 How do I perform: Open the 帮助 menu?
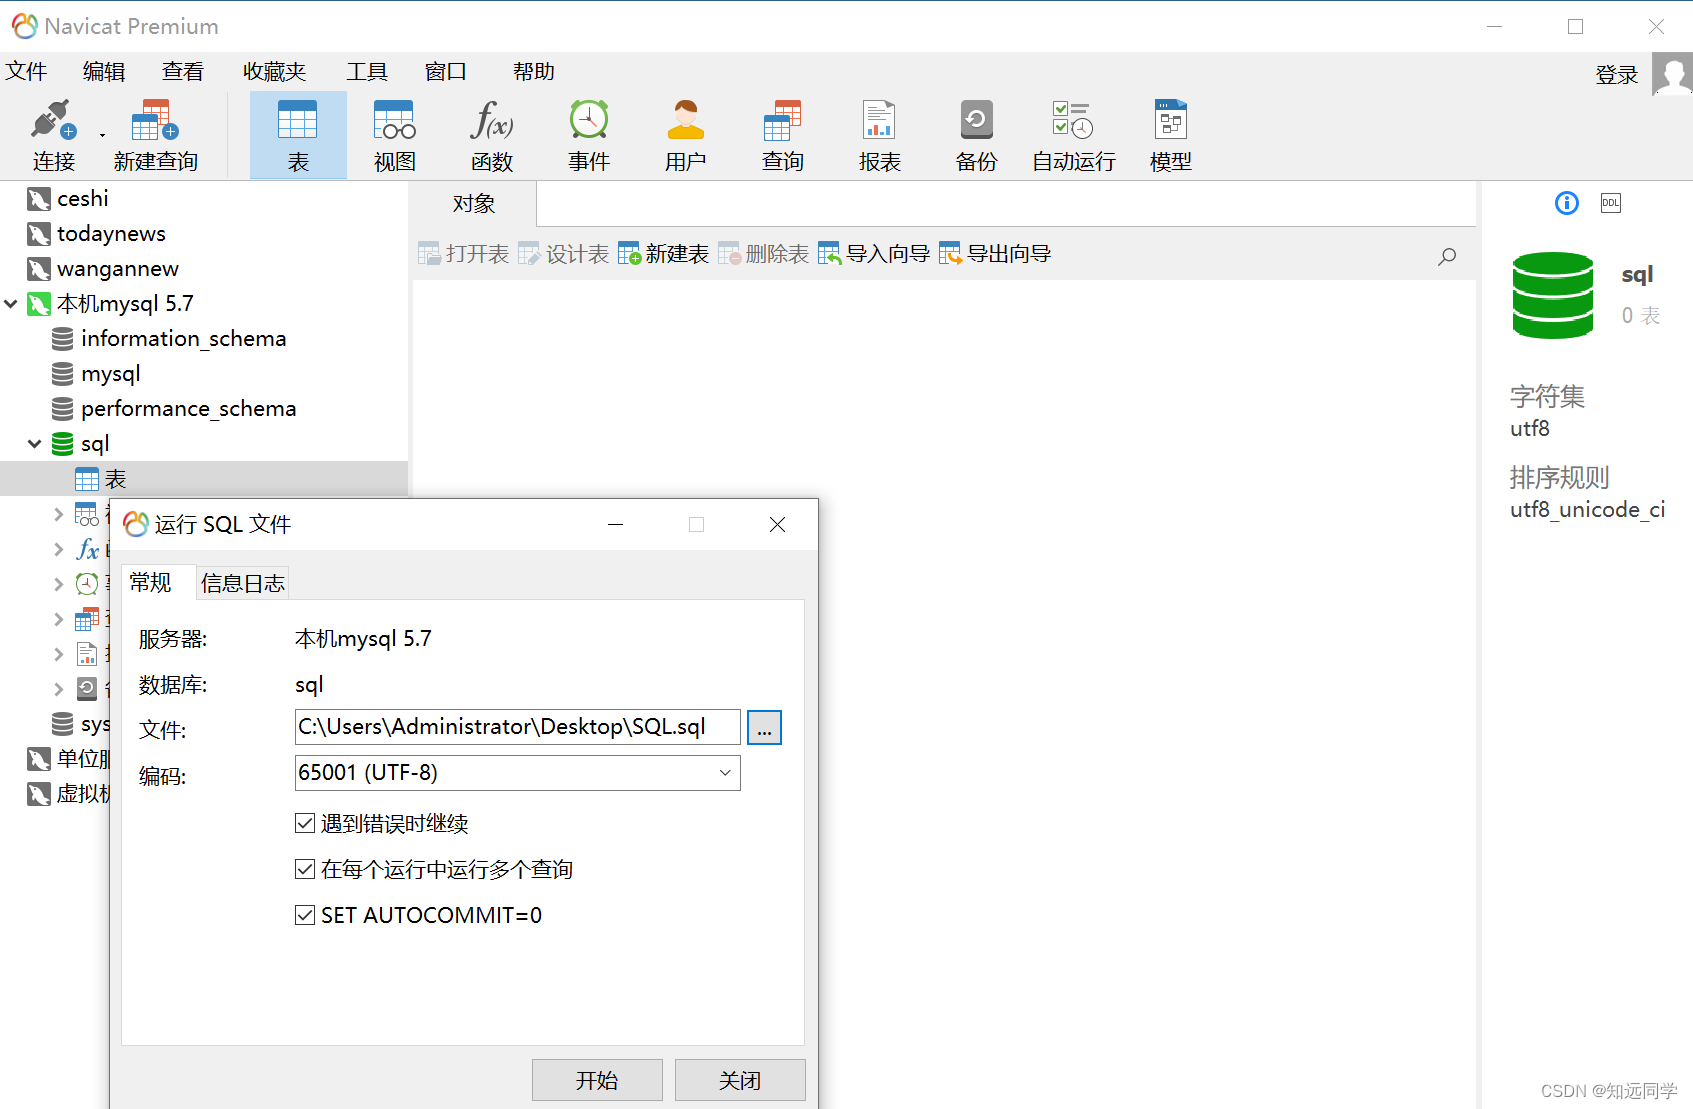point(534,72)
